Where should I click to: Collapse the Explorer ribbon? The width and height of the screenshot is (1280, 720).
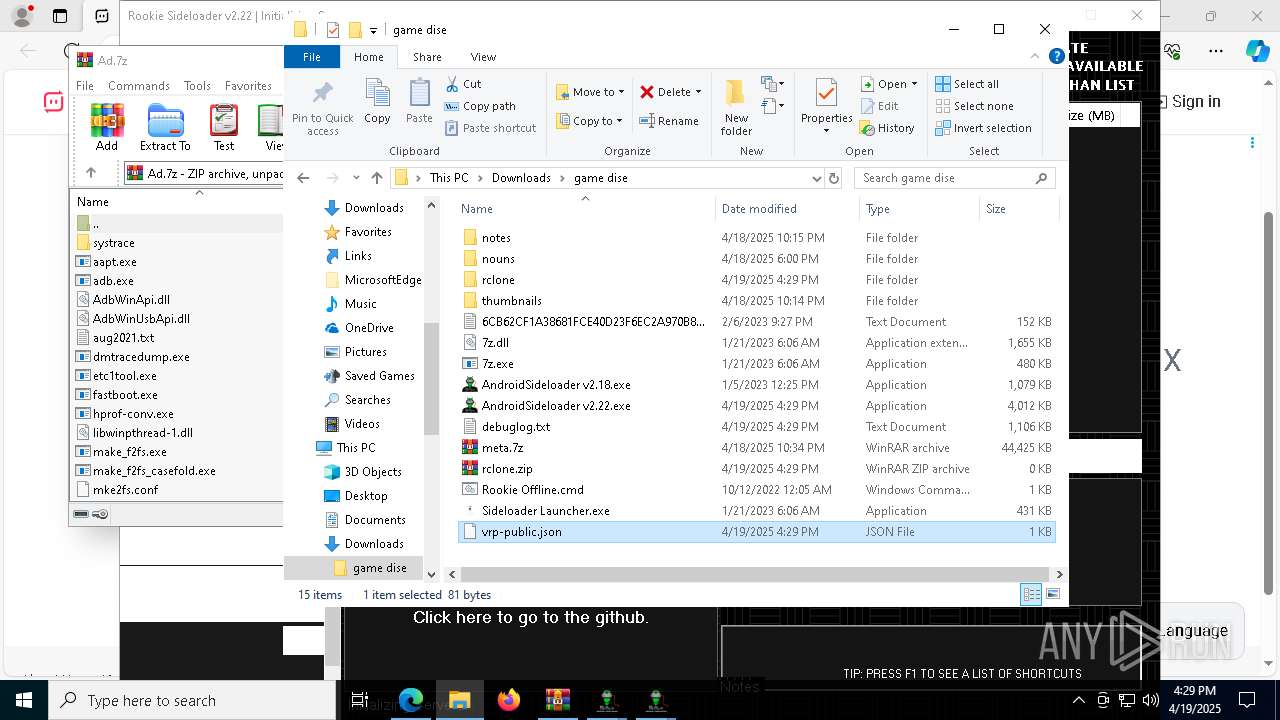coord(1037,57)
